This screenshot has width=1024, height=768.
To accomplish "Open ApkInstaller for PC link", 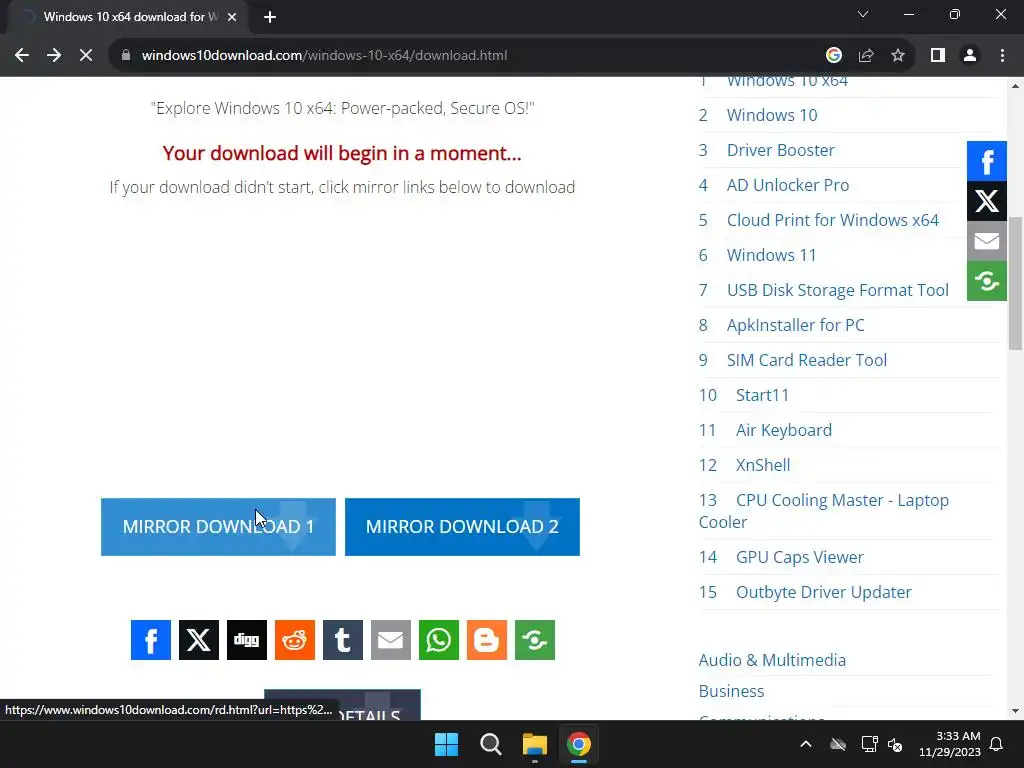I will pyautogui.click(x=795, y=325).
